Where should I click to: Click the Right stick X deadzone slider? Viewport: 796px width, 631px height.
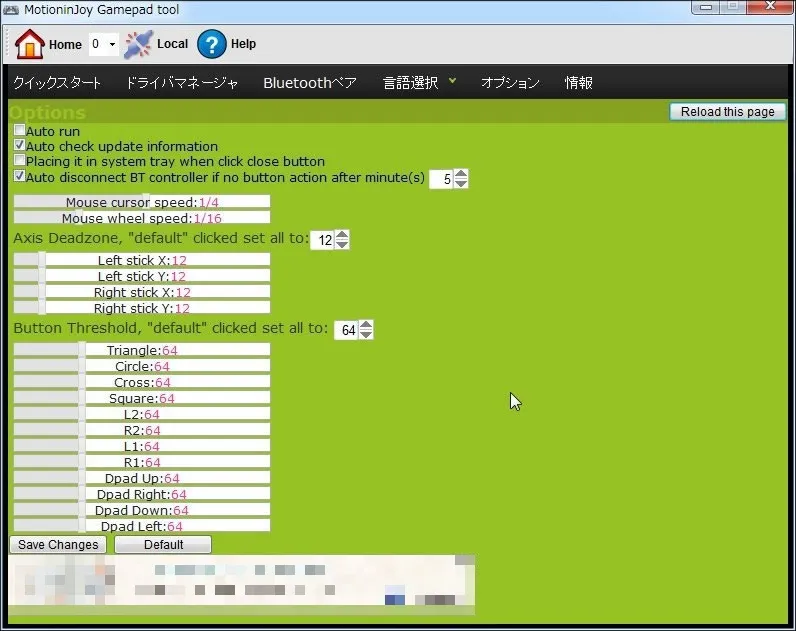[142, 292]
